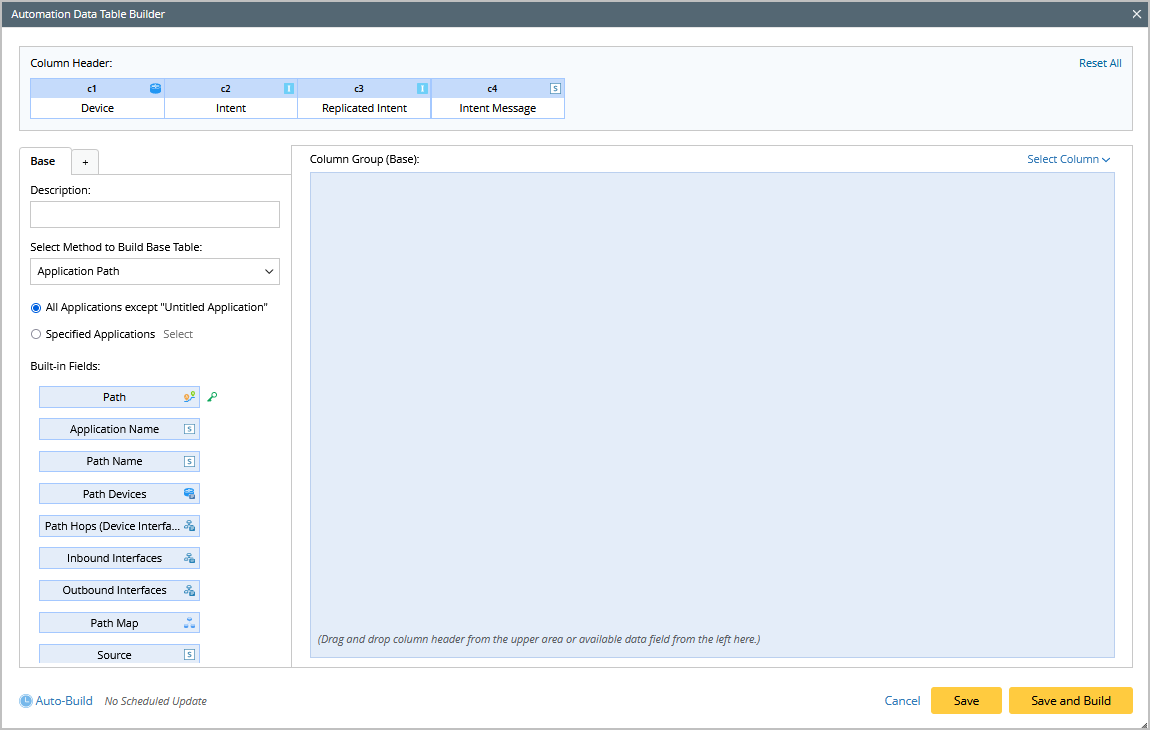
Task: Select All Applications except Untitled Application option
Action: [36, 308]
